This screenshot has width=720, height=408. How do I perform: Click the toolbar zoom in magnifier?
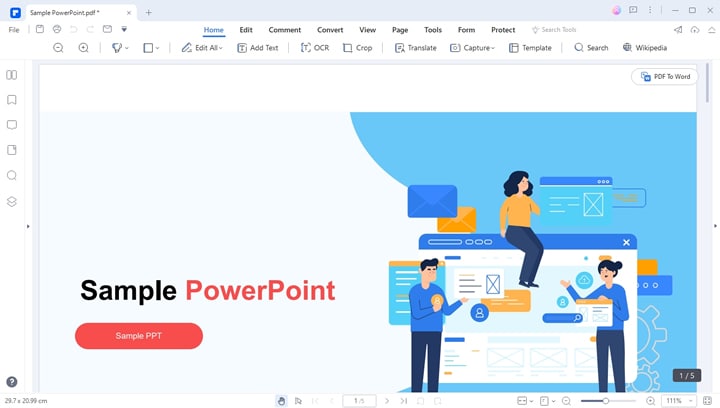click(x=83, y=48)
